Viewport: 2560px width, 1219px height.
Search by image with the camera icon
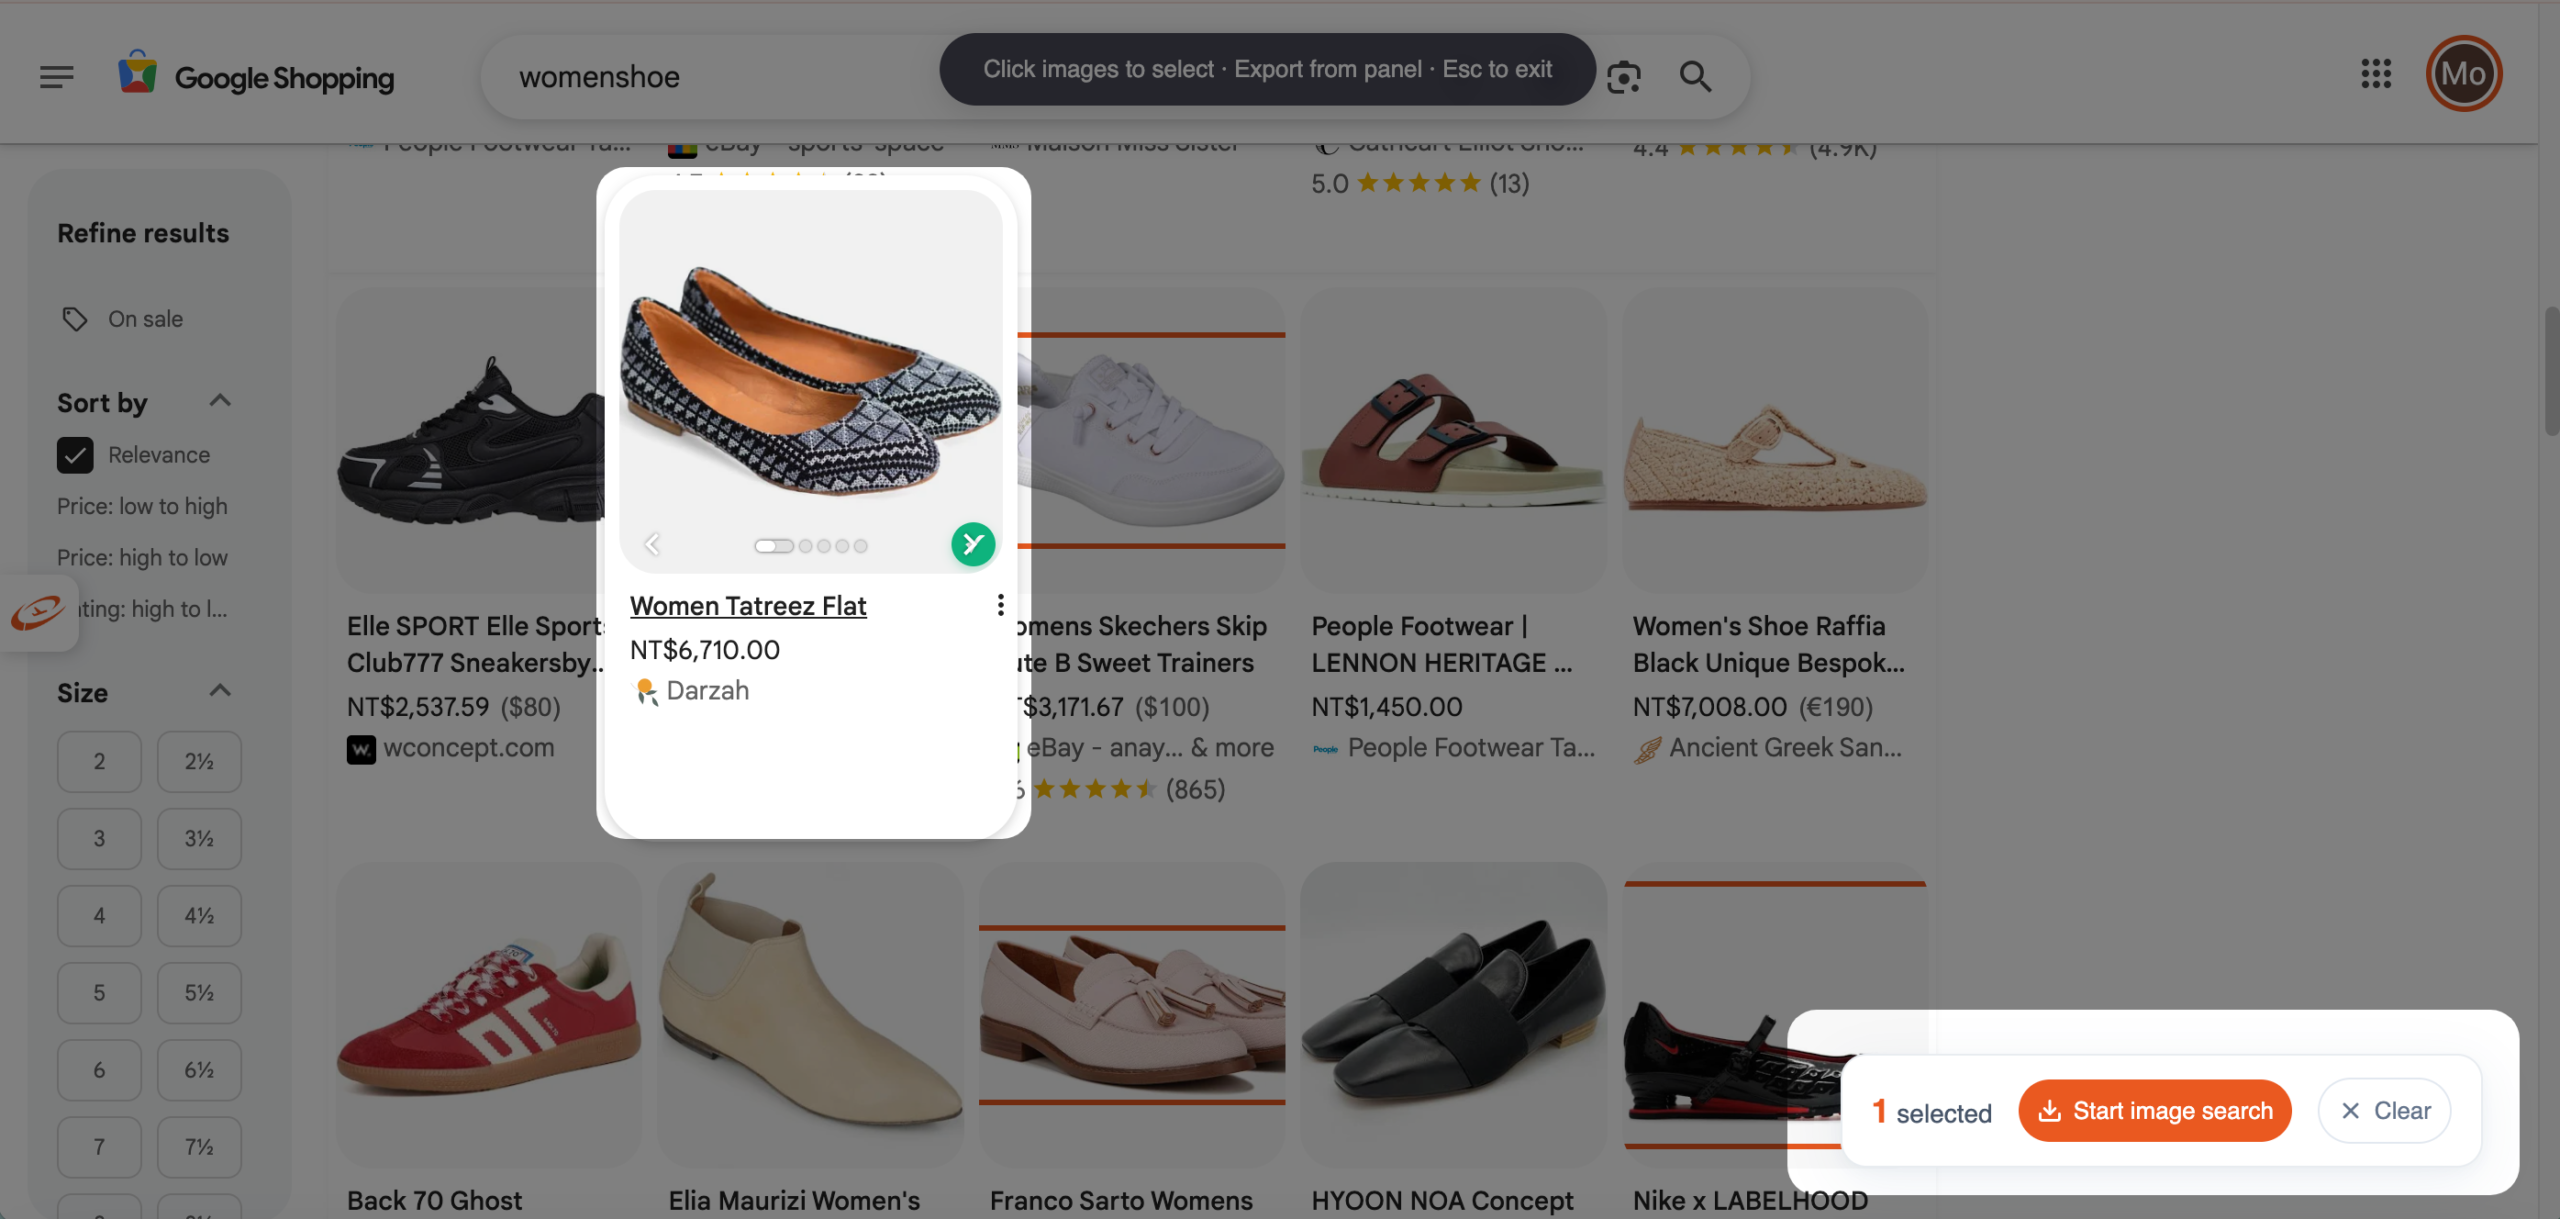[x=1623, y=77]
